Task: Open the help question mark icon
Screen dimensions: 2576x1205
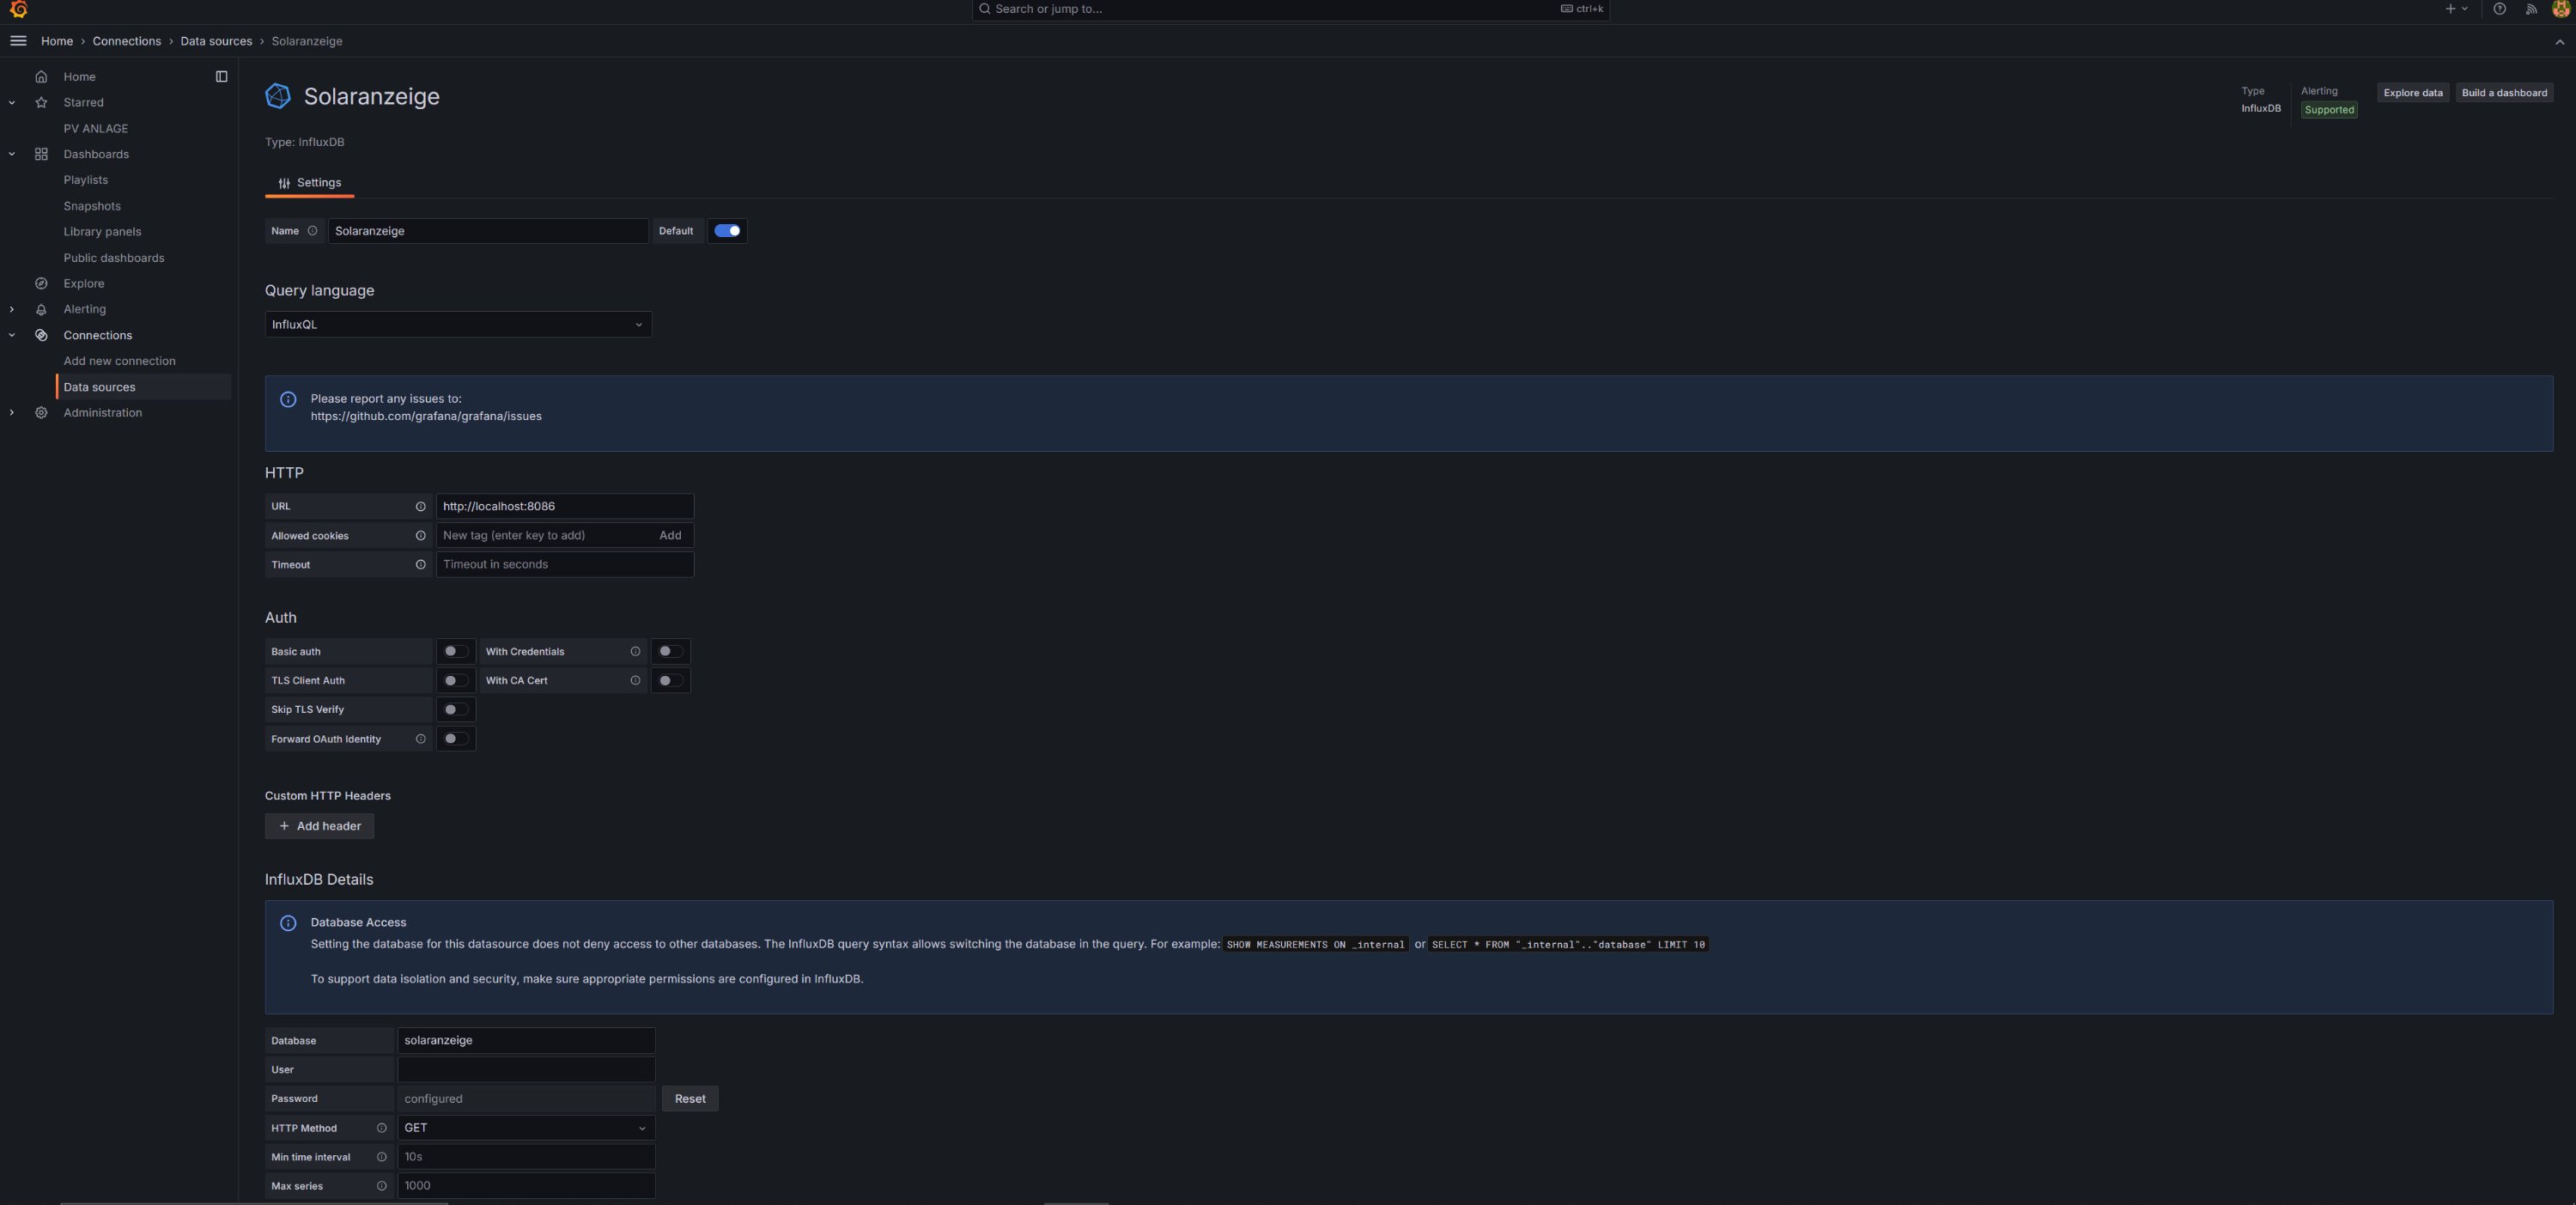Action: point(2499,9)
